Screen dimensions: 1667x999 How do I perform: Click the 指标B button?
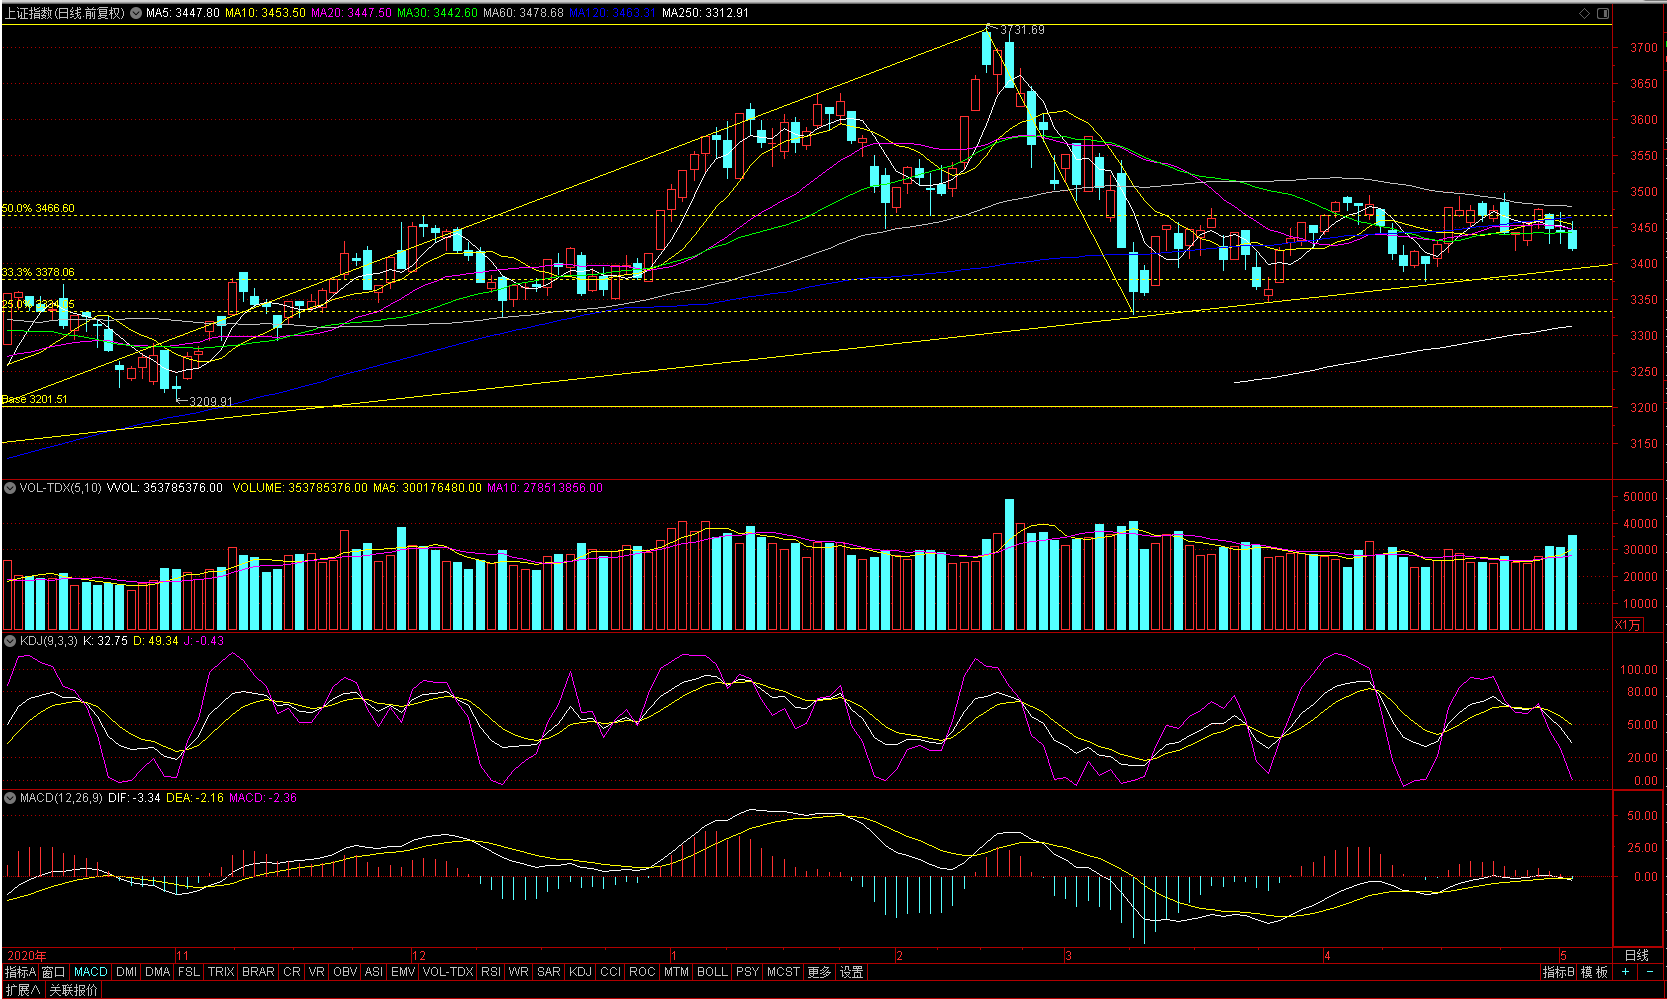pos(1558,972)
